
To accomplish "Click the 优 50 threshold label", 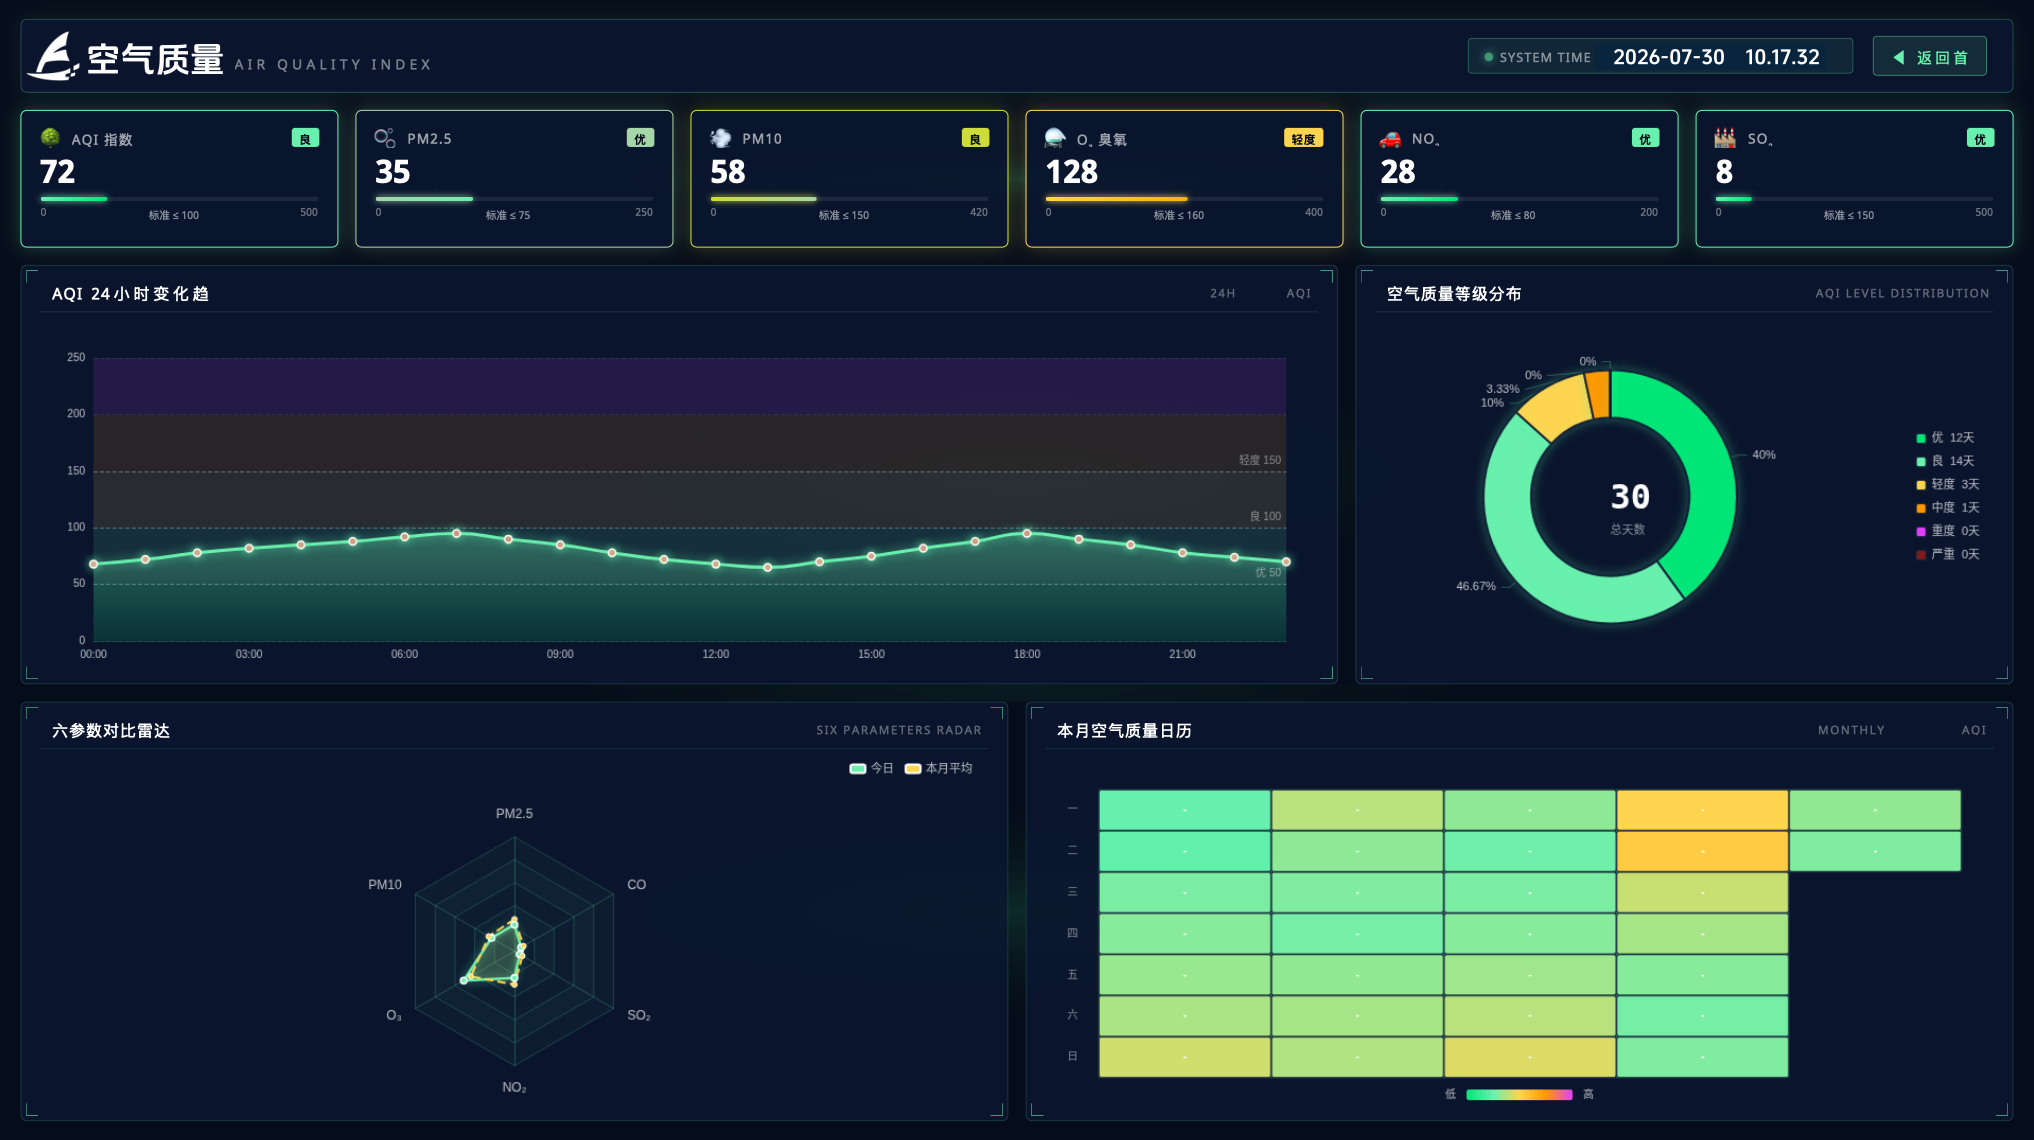I will coord(1268,572).
